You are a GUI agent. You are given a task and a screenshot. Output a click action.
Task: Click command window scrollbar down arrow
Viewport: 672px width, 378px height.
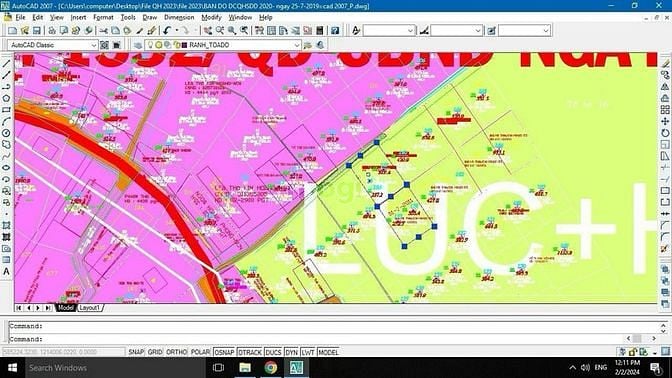663,331
